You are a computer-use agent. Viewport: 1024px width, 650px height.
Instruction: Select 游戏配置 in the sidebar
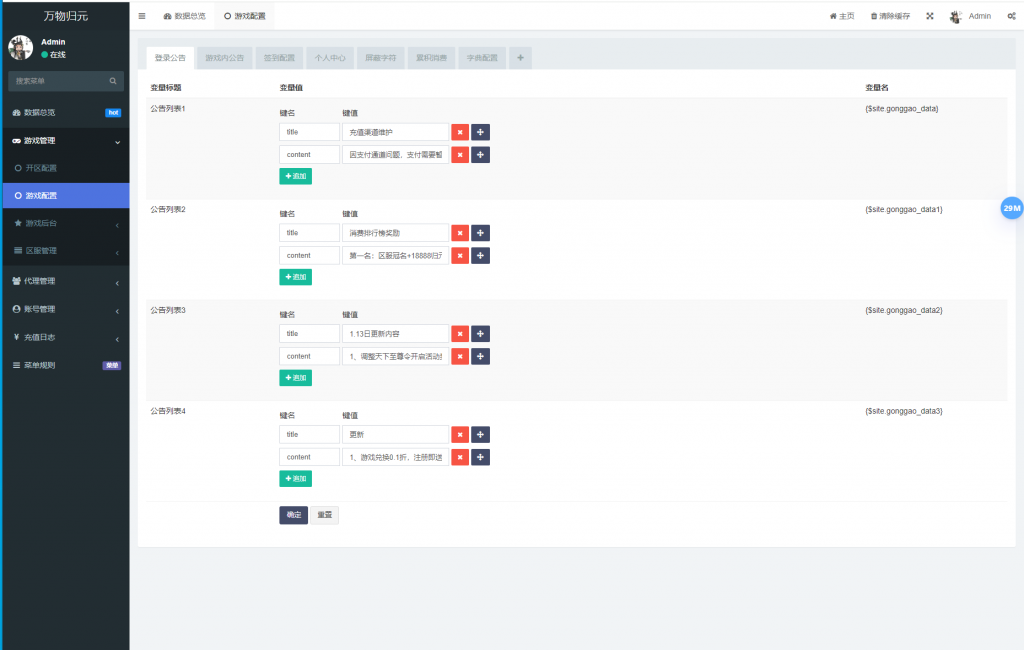tap(66, 196)
